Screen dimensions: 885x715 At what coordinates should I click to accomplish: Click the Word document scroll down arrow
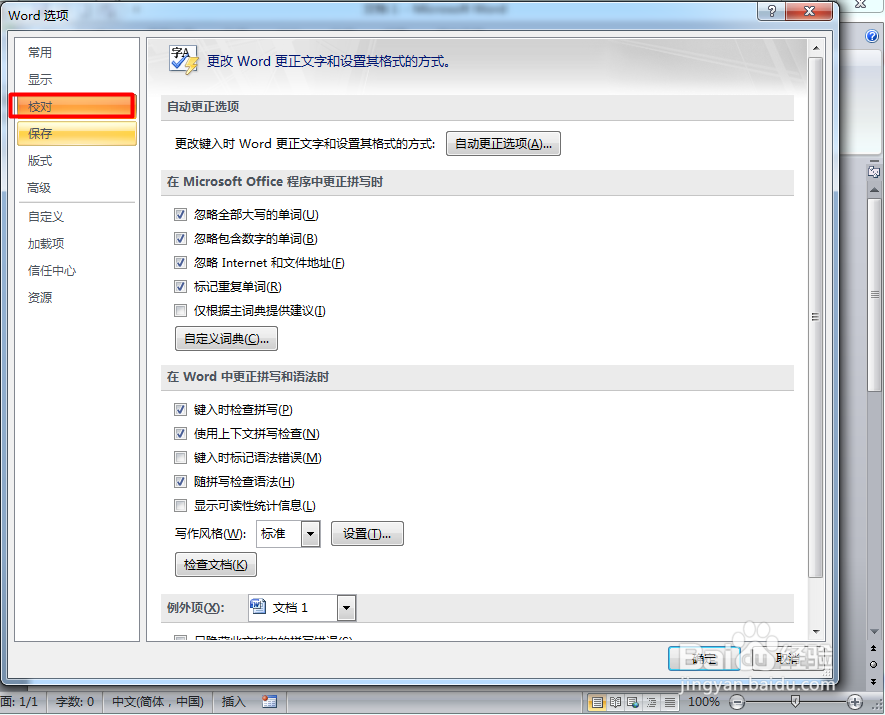pyautogui.click(x=874, y=632)
